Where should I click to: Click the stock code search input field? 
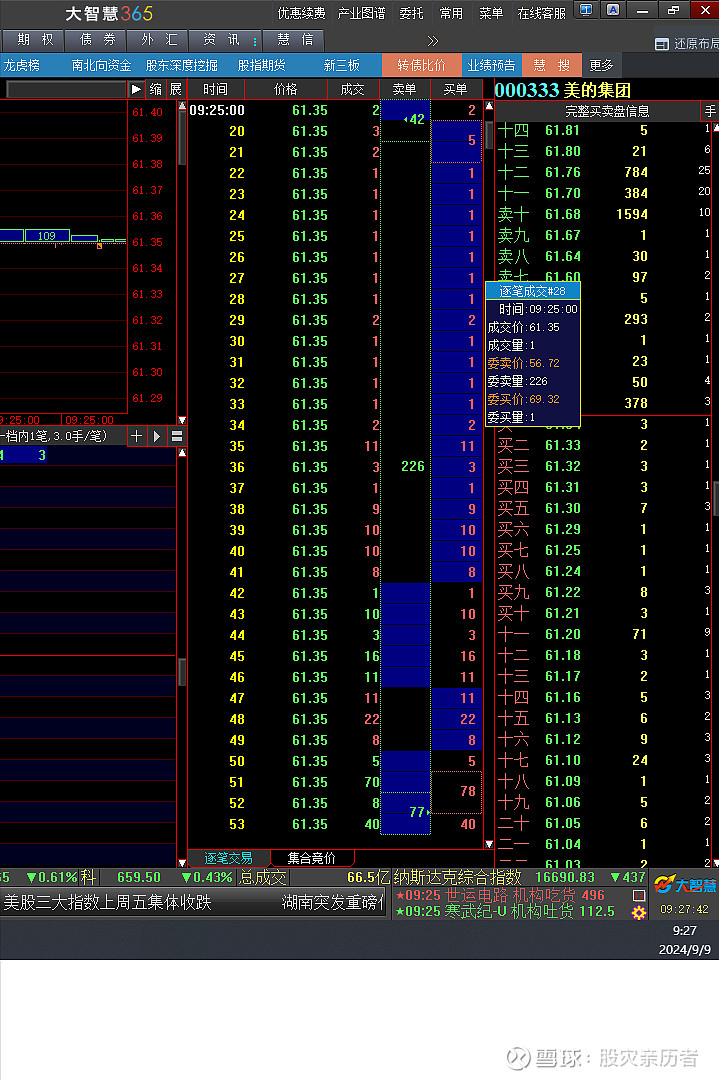[x=66, y=90]
